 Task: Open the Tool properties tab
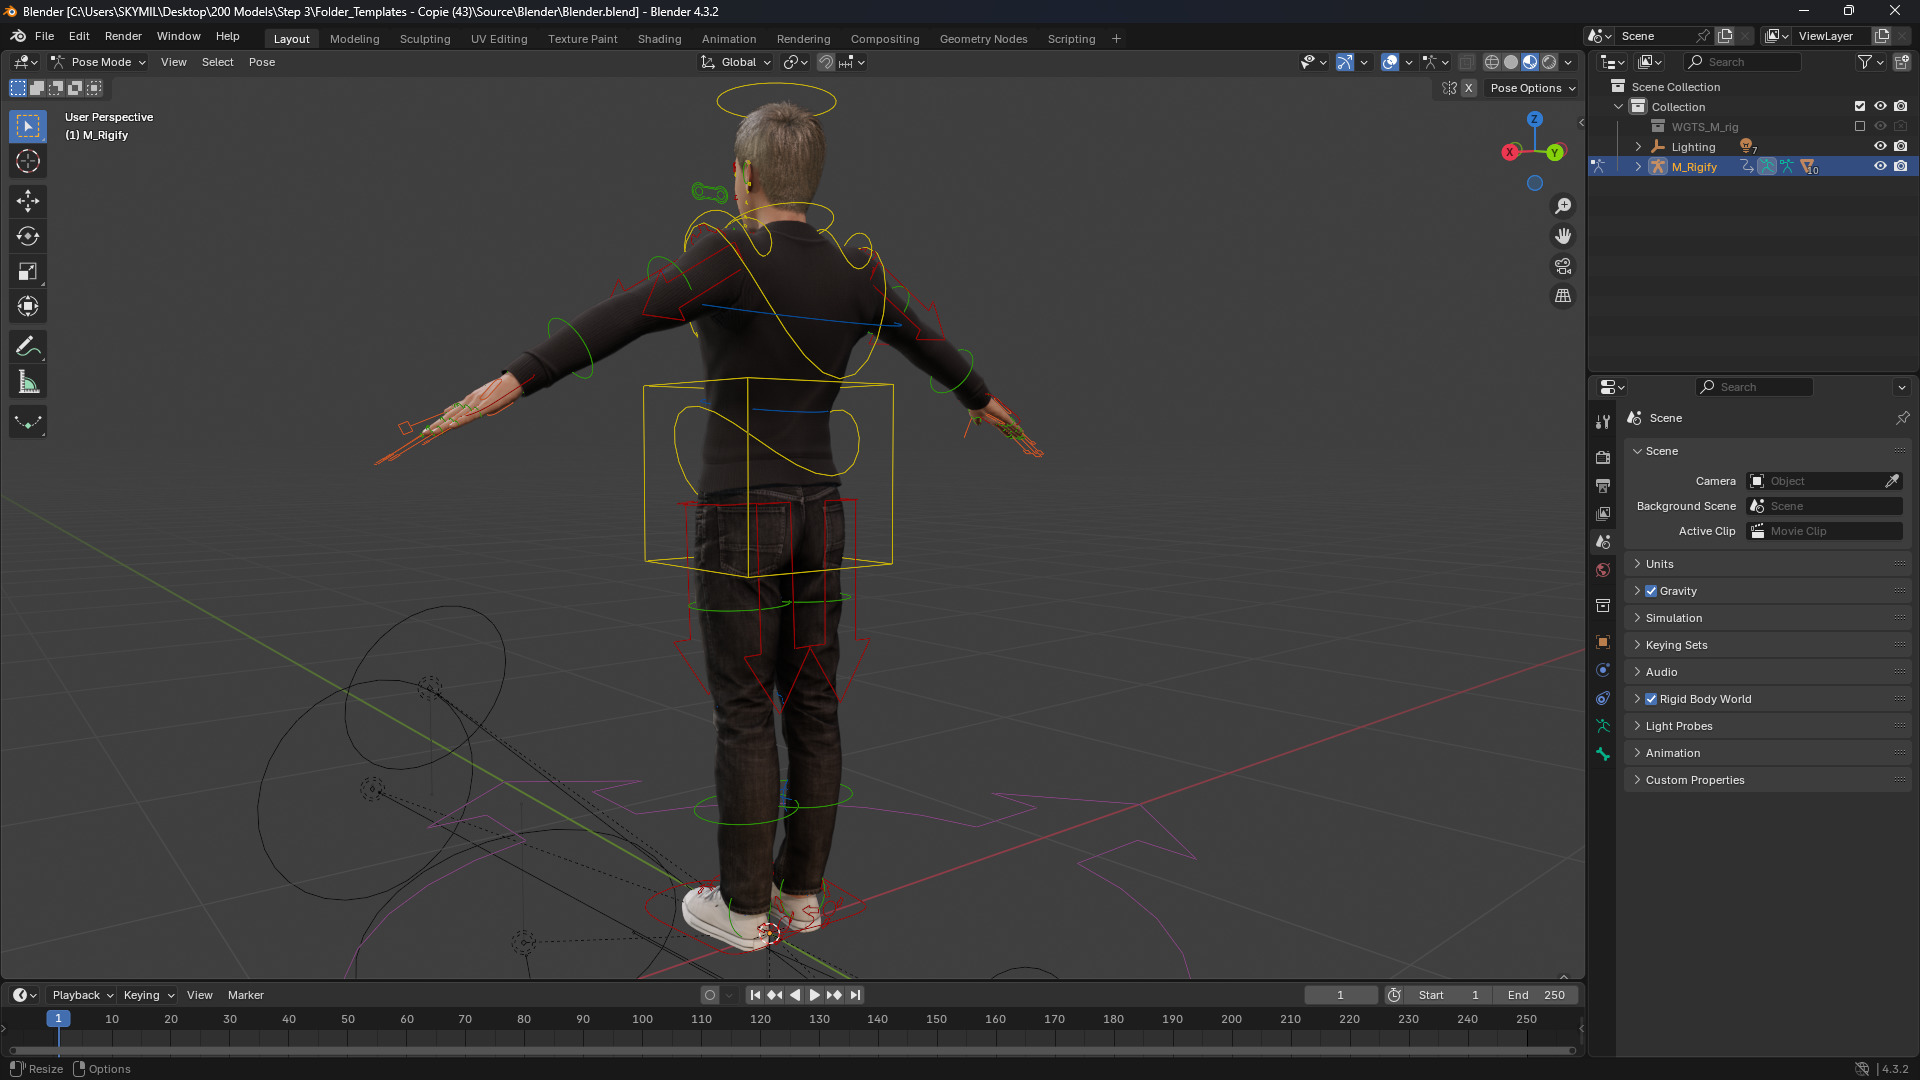click(x=1603, y=422)
